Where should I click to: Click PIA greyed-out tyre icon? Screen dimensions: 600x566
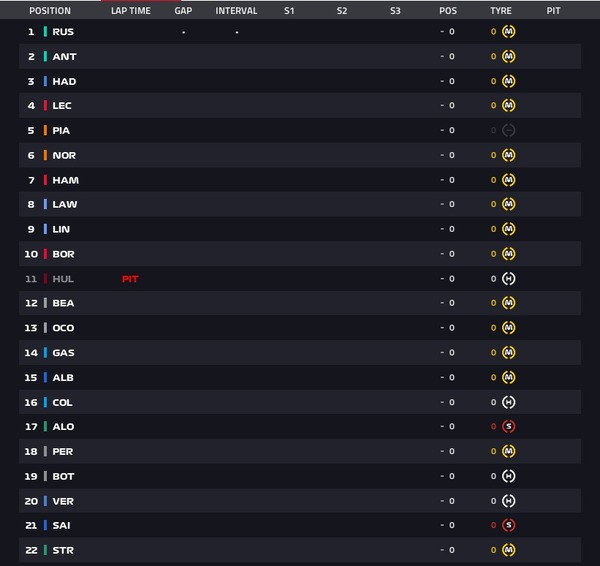point(508,130)
